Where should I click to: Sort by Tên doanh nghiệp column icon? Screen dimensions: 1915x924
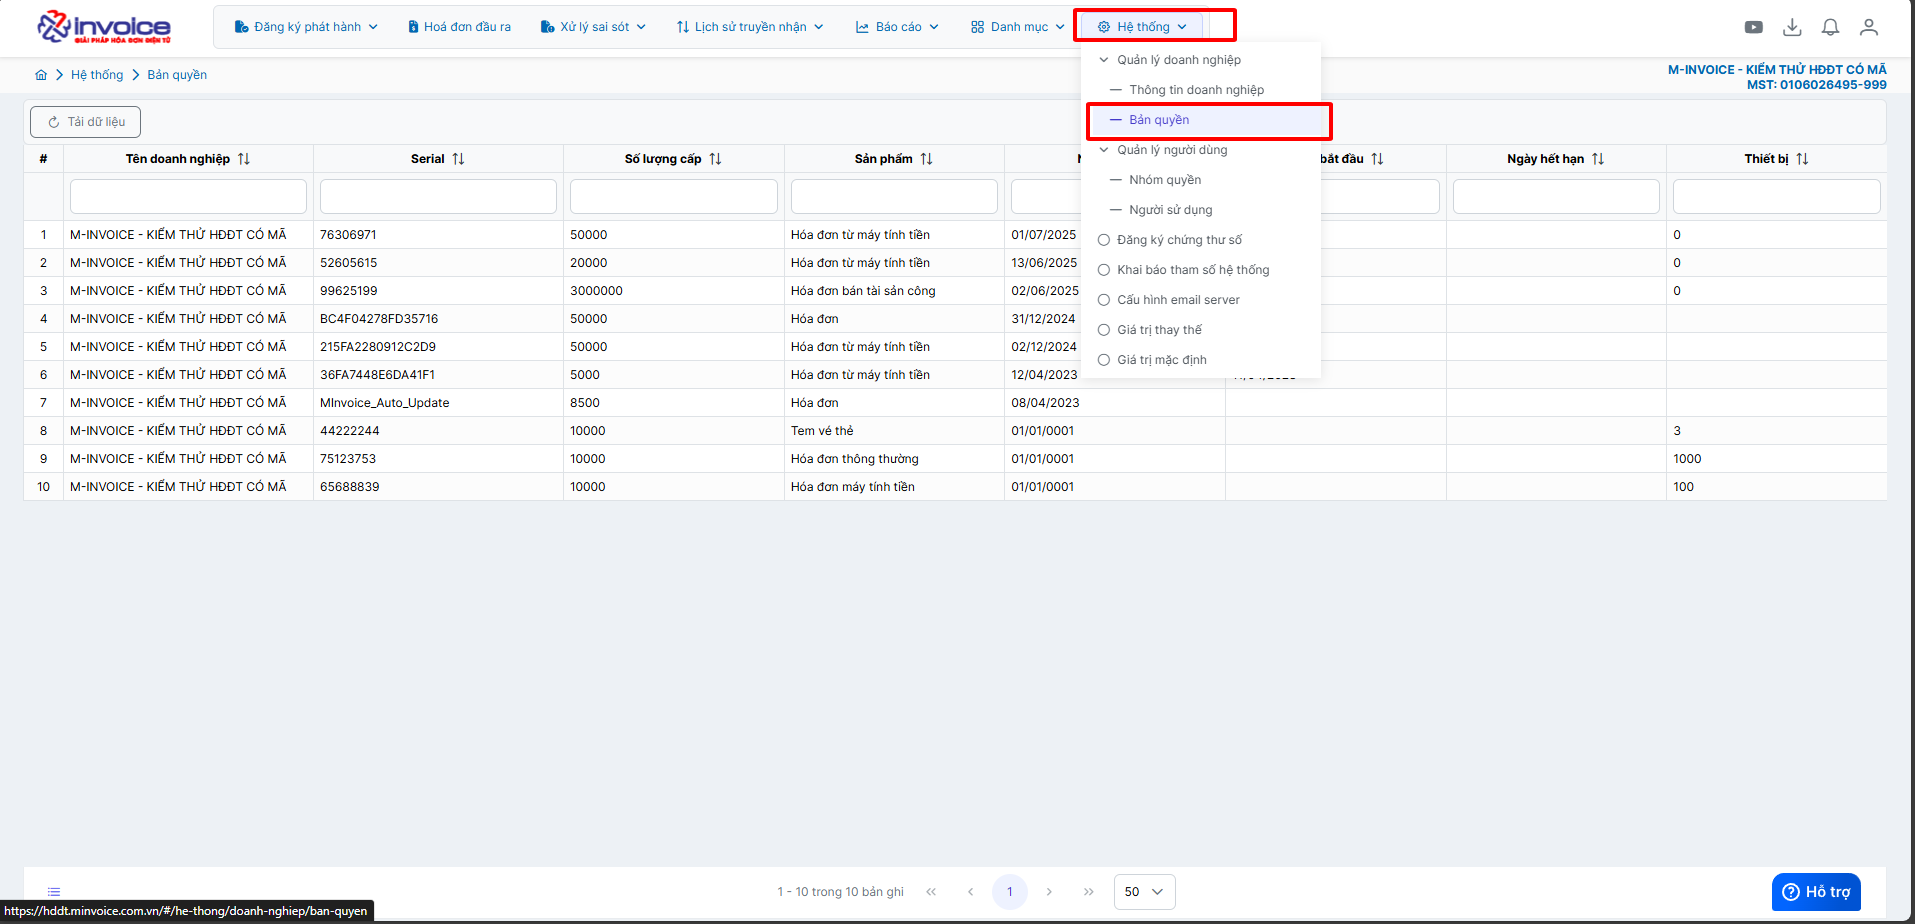point(244,159)
